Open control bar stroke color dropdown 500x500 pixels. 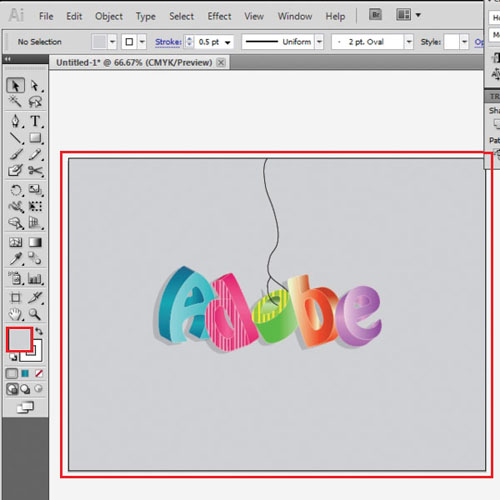142,42
